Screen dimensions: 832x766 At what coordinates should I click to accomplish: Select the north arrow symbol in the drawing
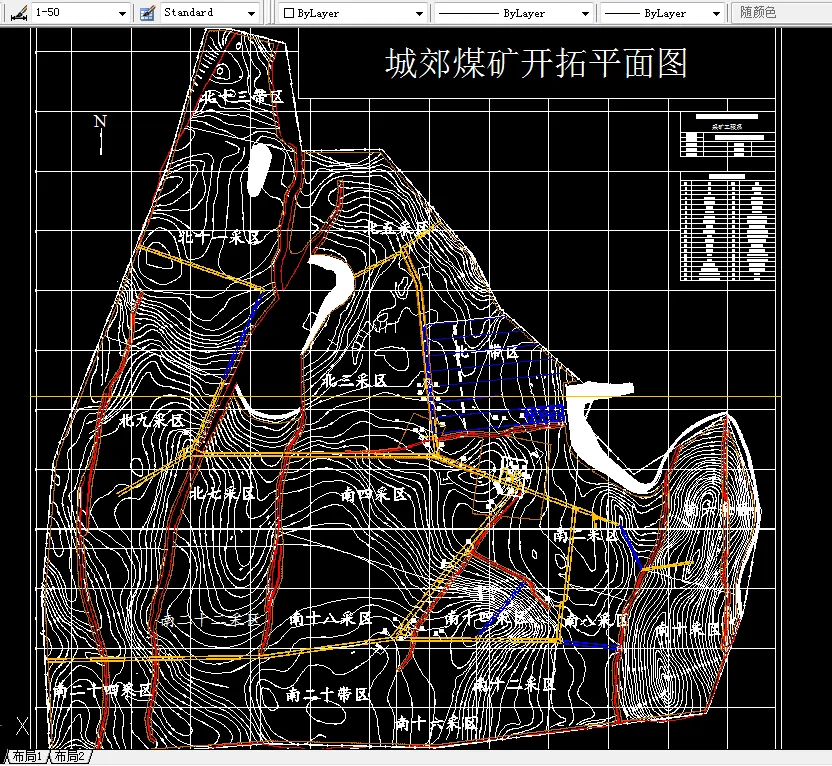coord(98,130)
